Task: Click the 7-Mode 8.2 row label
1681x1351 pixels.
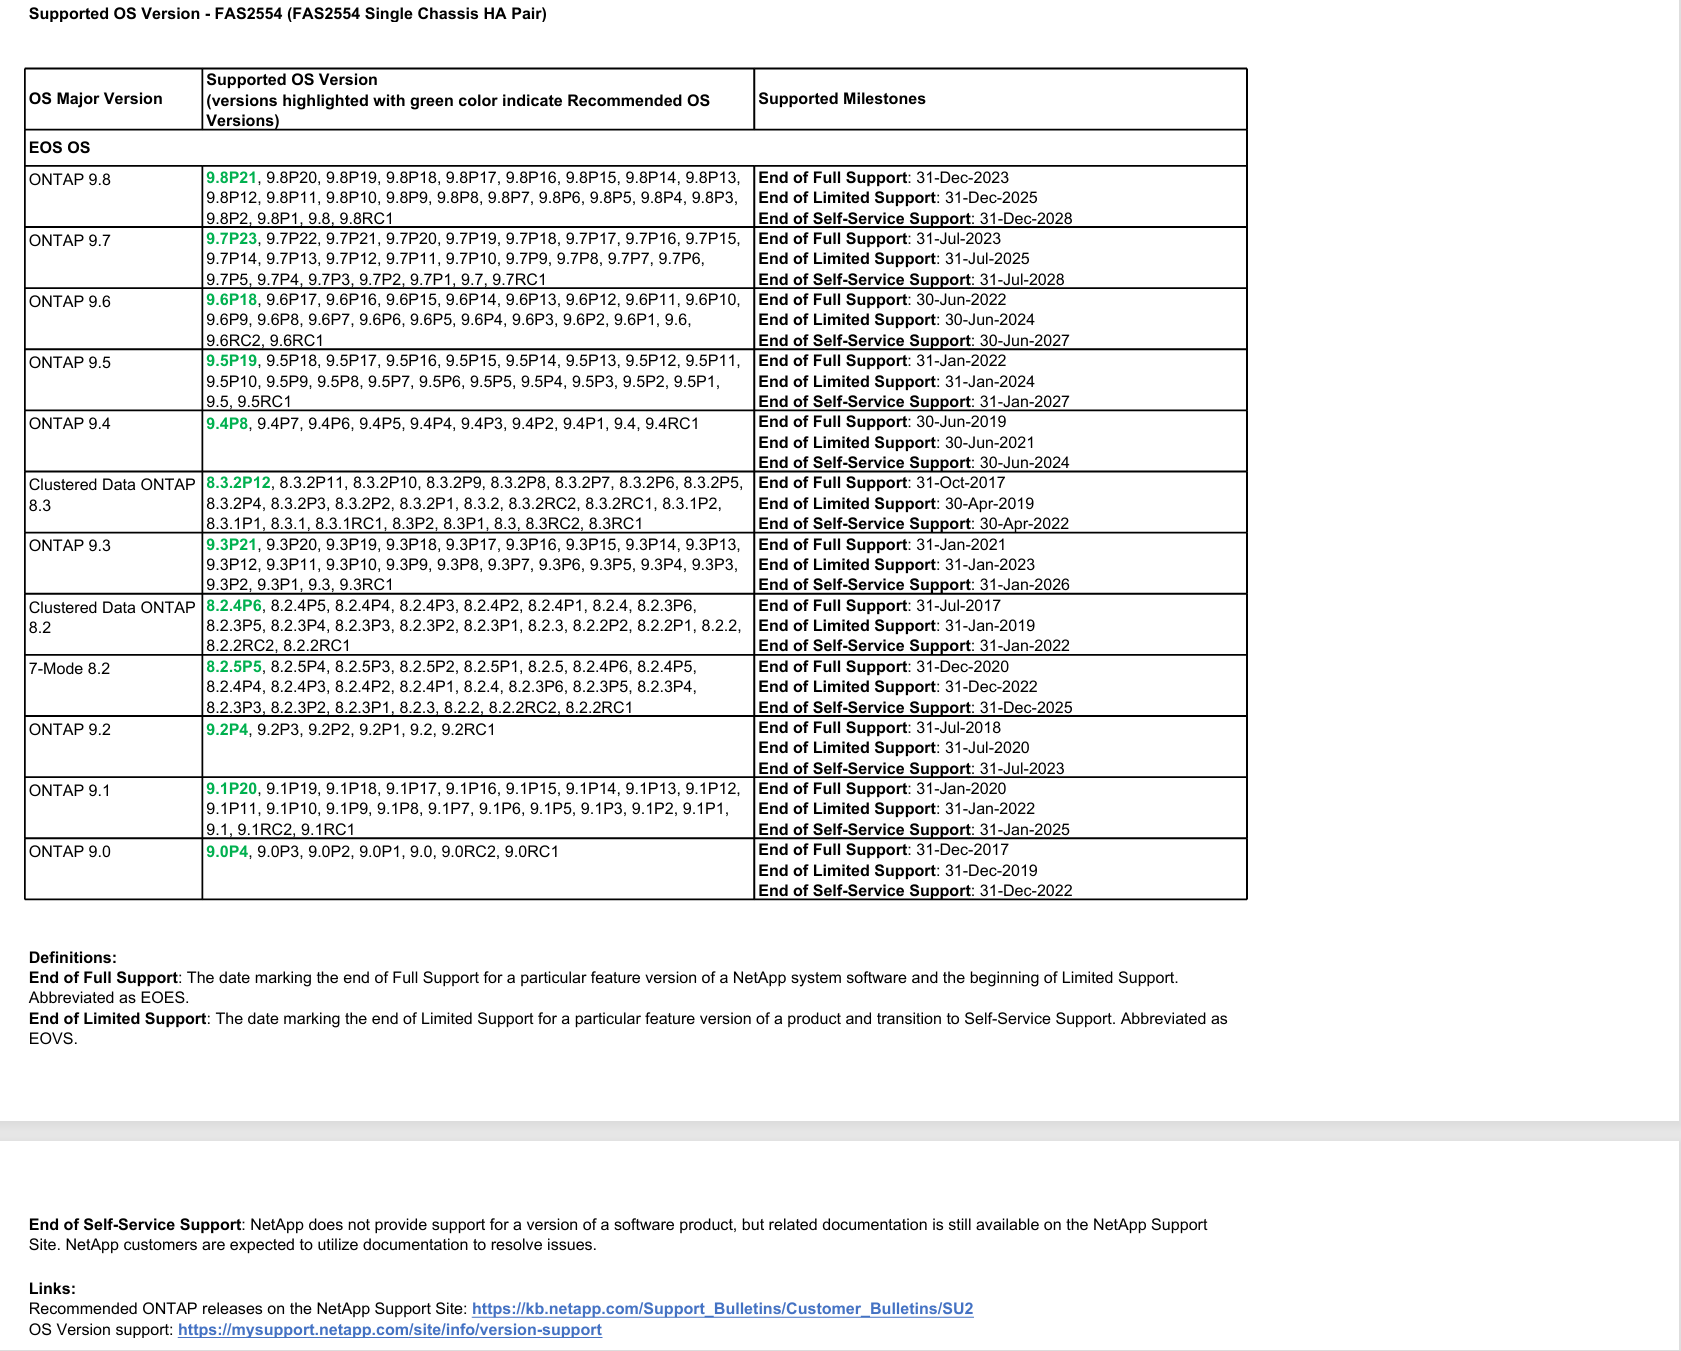Action: pos(70,668)
